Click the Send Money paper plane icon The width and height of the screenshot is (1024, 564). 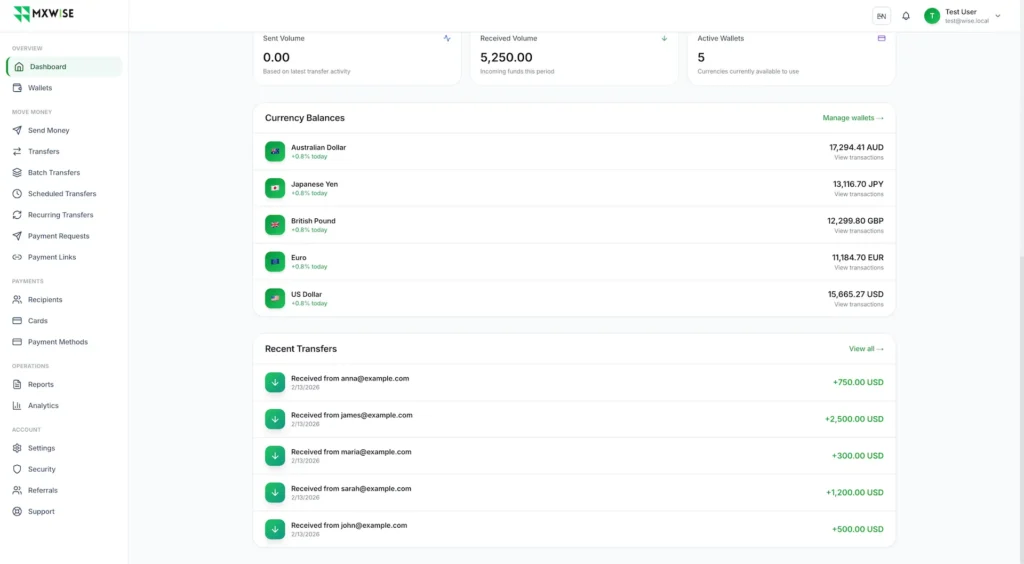click(17, 130)
